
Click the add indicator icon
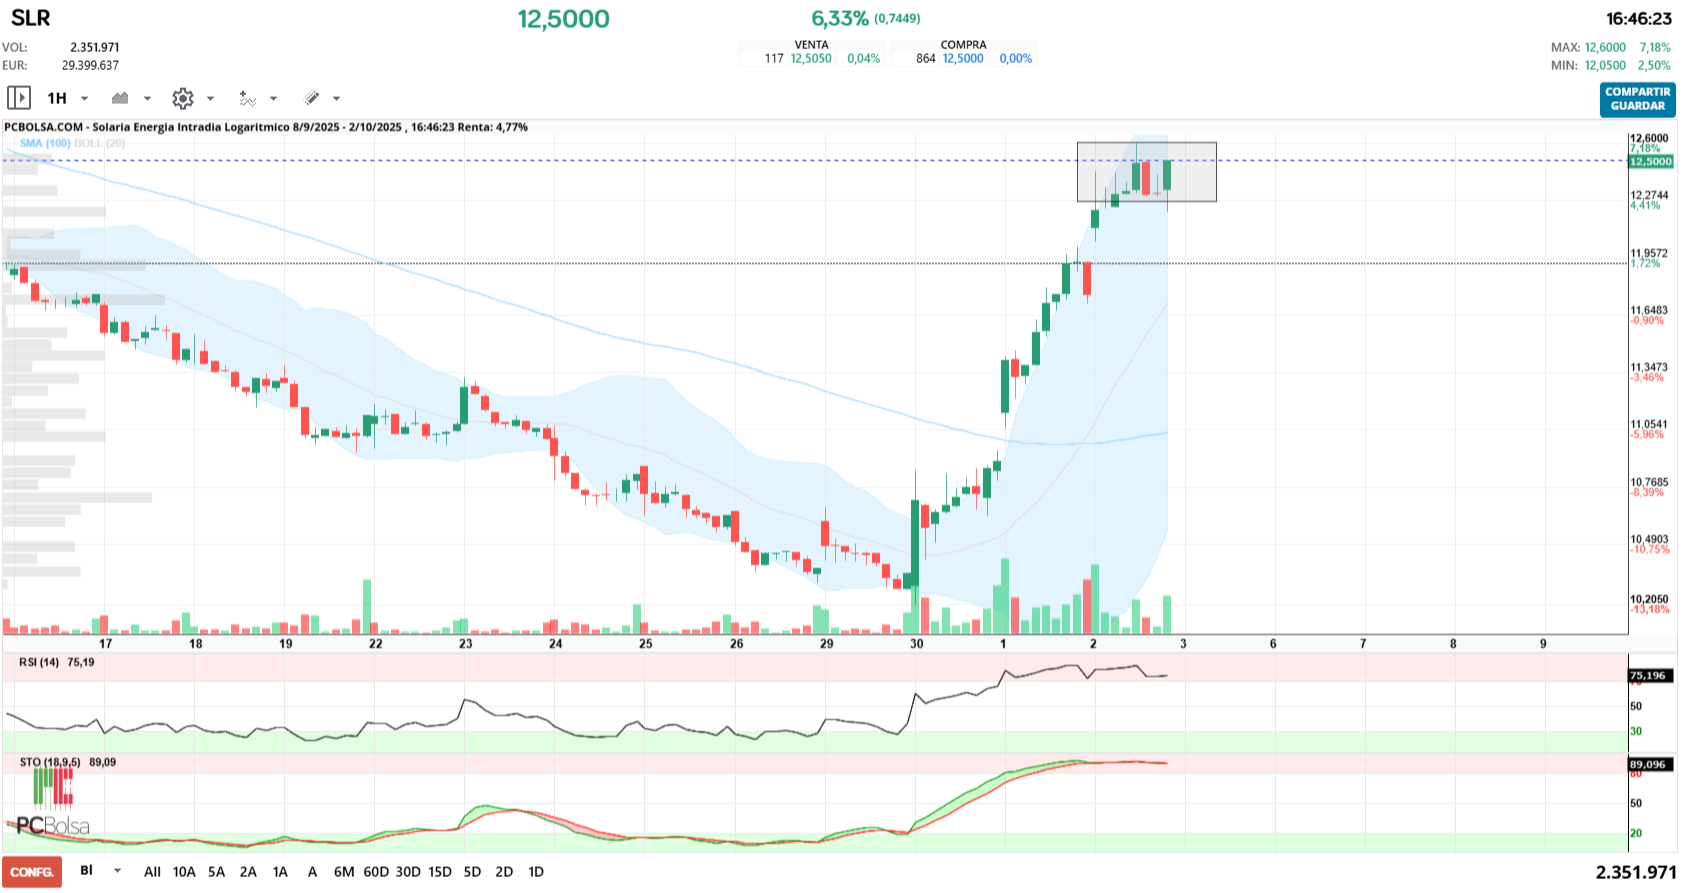(x=247, y=98)
